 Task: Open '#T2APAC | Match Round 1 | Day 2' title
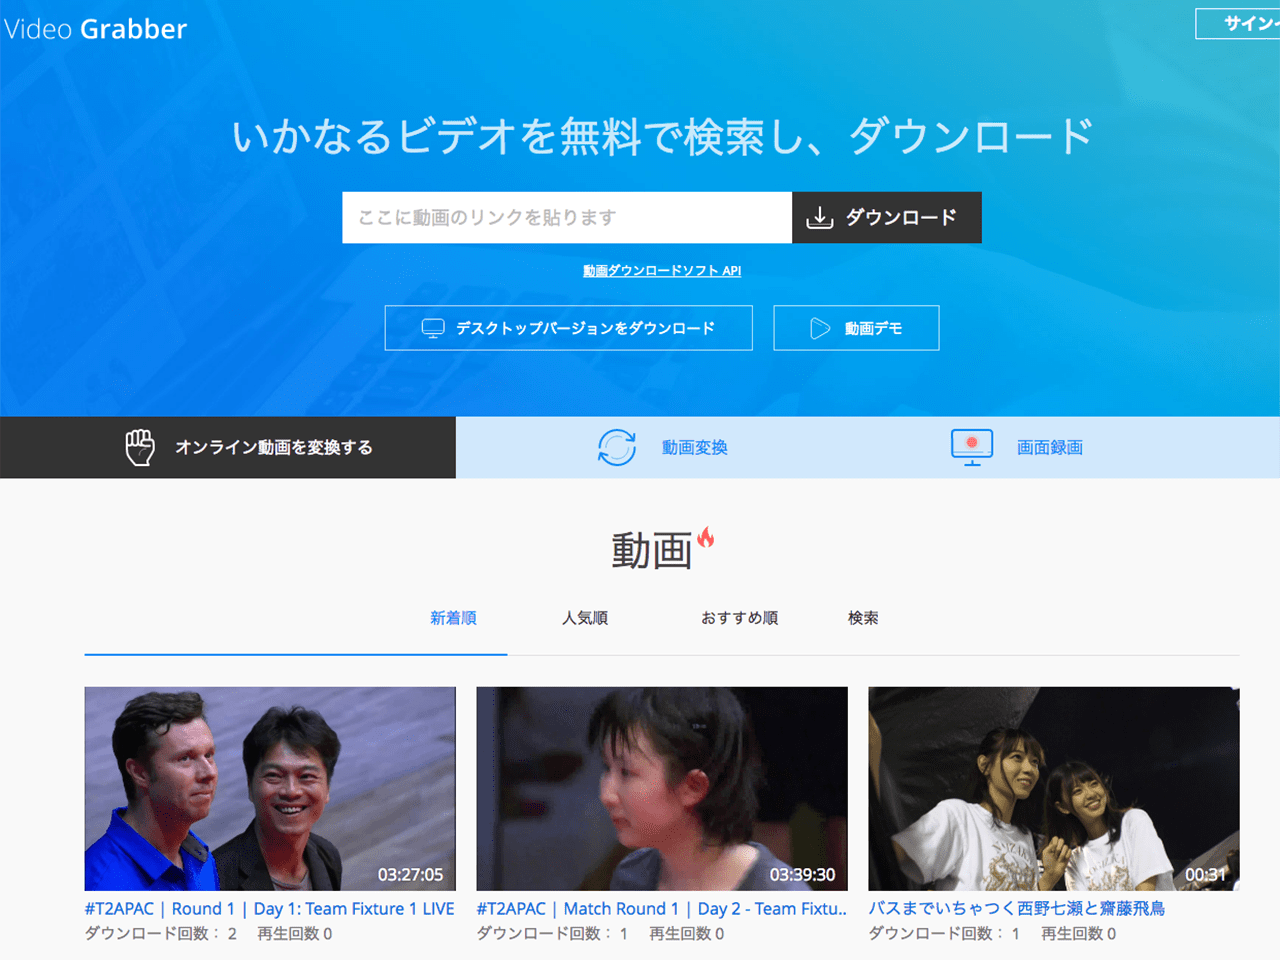pos(662,909)
